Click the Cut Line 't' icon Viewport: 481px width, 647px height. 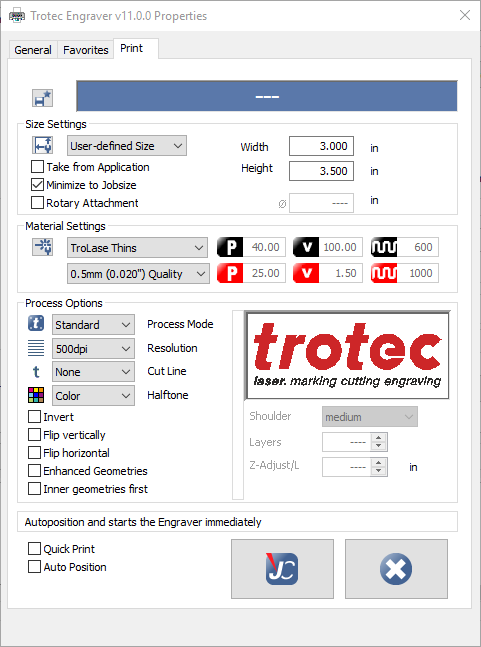click(36, 372)
